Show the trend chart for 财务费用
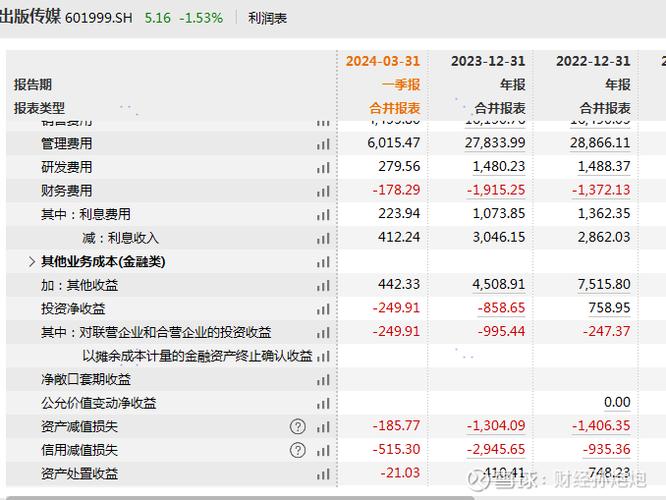Image resolution: width=666 pixels, height=500 pixels. tap(323, 191)
